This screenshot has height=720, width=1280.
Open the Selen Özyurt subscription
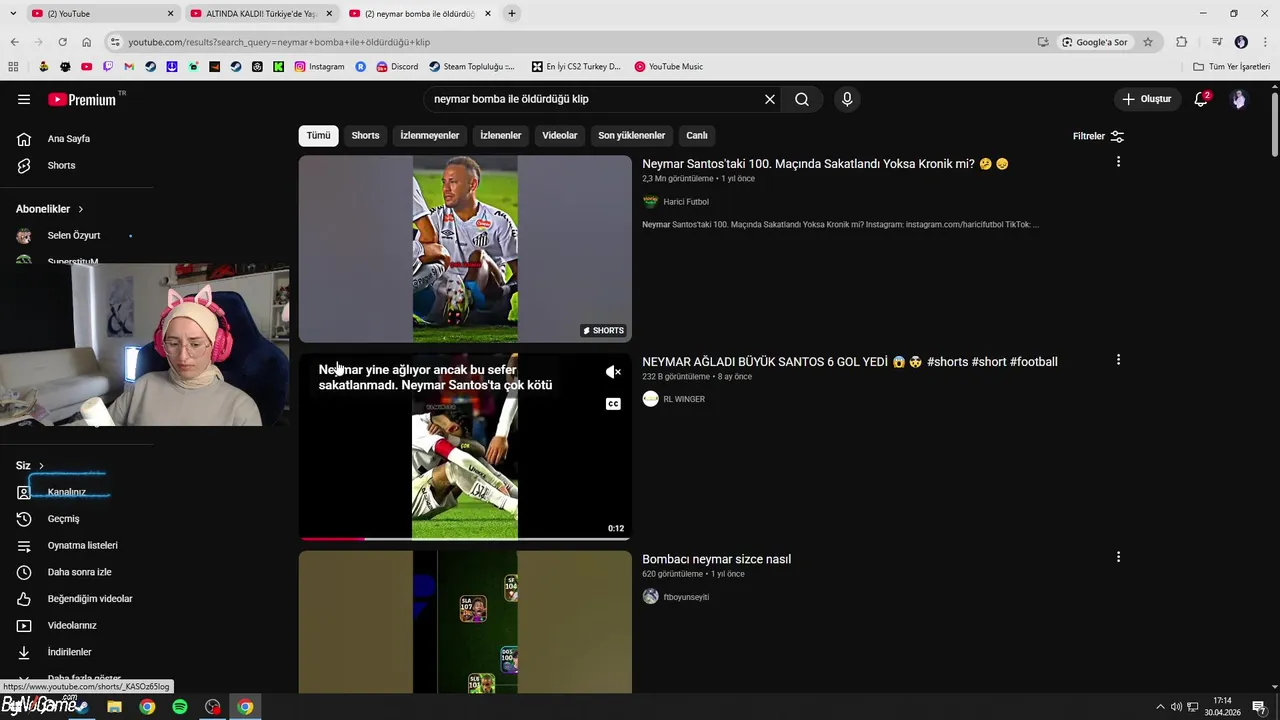pyautogui.click(x=76, y=236)
